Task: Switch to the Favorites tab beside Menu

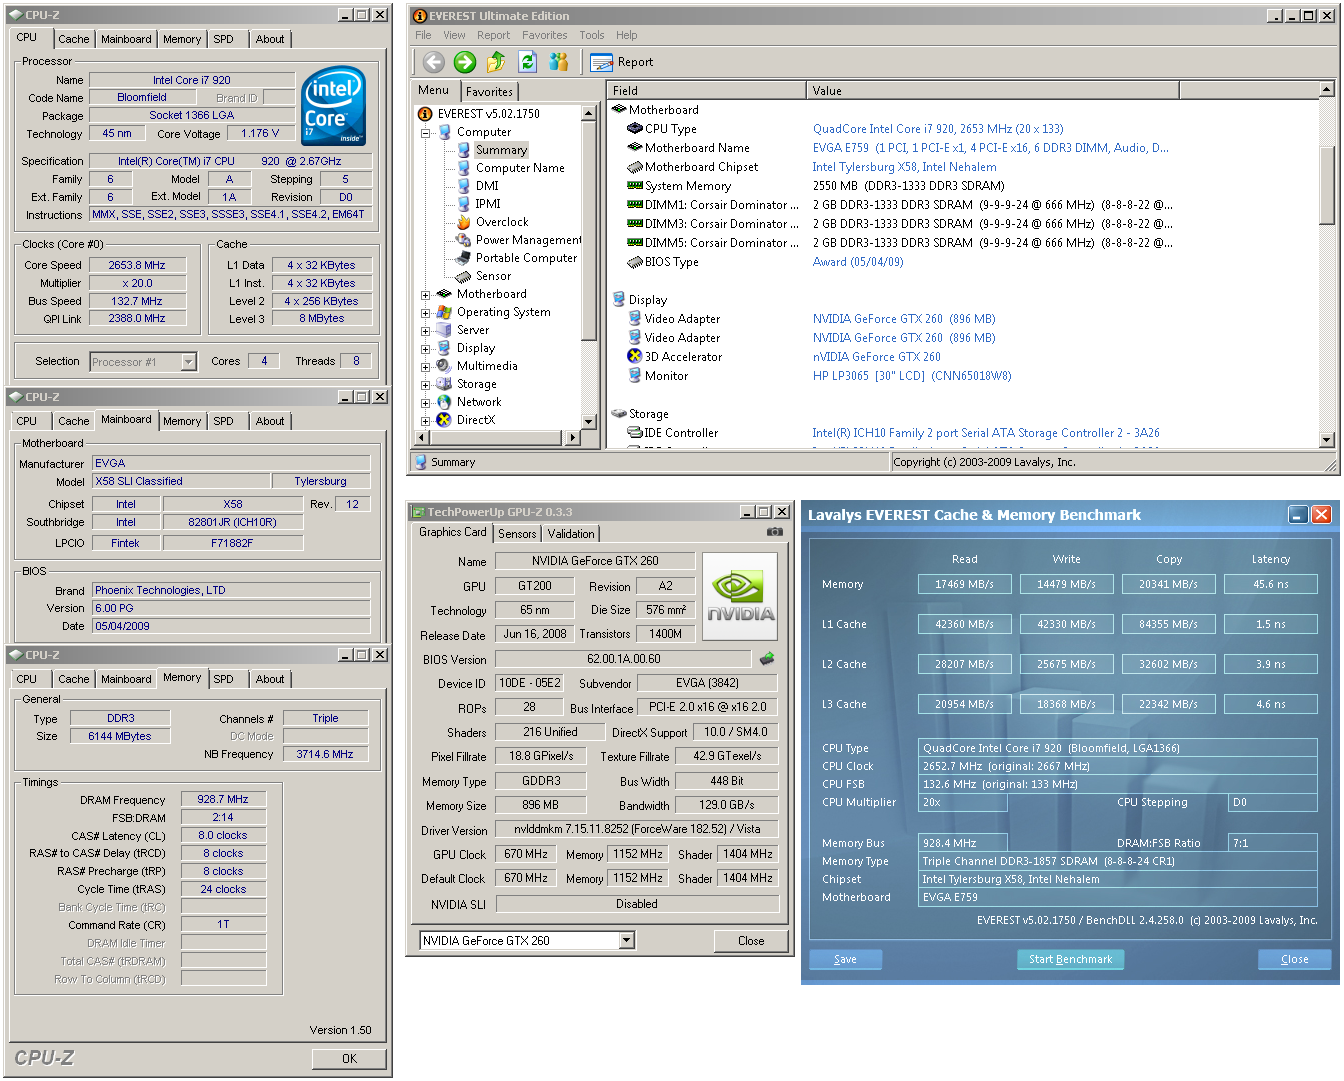Action: pos(489,91)
